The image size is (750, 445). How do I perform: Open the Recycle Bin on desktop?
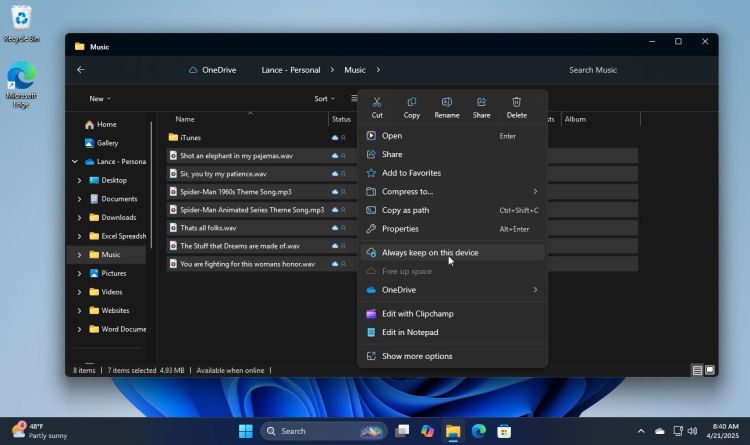[x=21, y=22]
